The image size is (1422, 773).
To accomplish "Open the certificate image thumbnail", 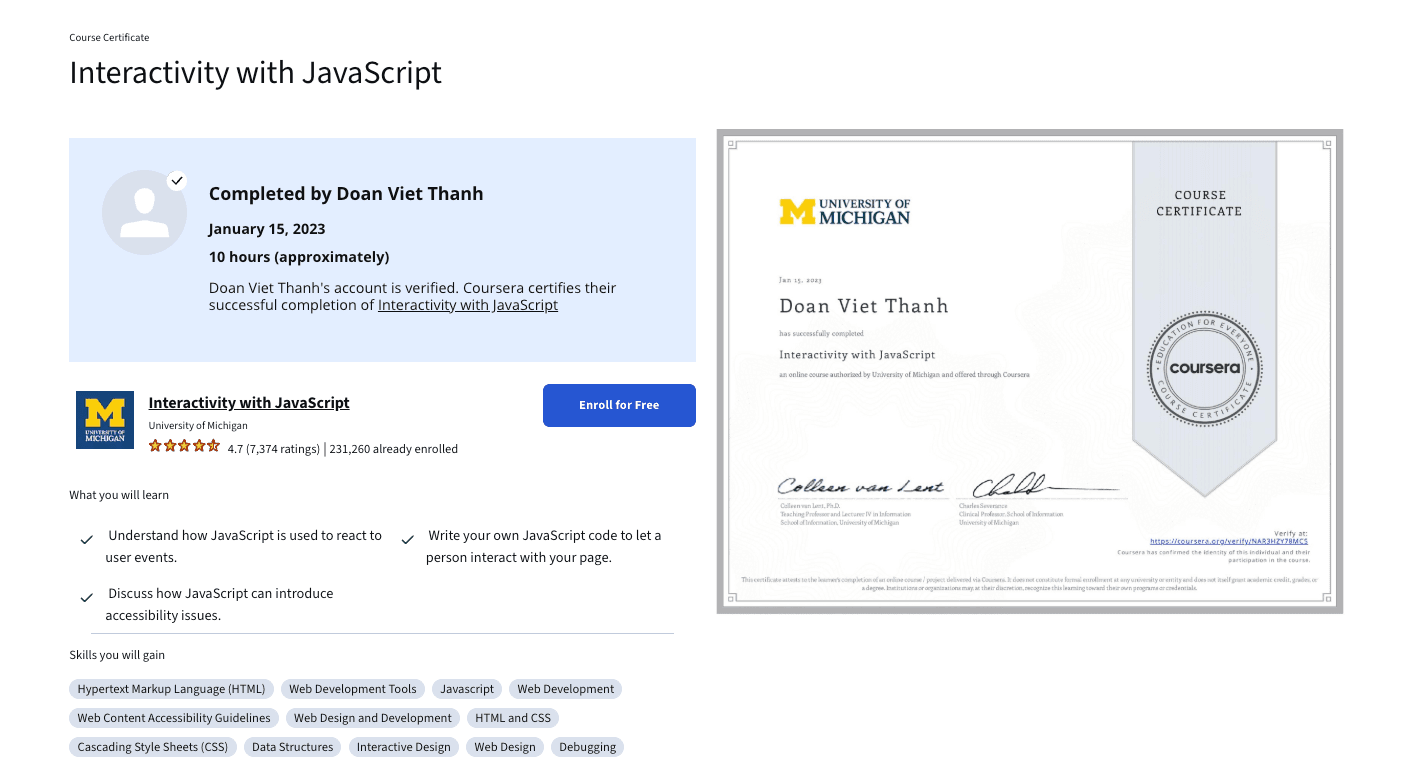I will [x=1030, y=371].
